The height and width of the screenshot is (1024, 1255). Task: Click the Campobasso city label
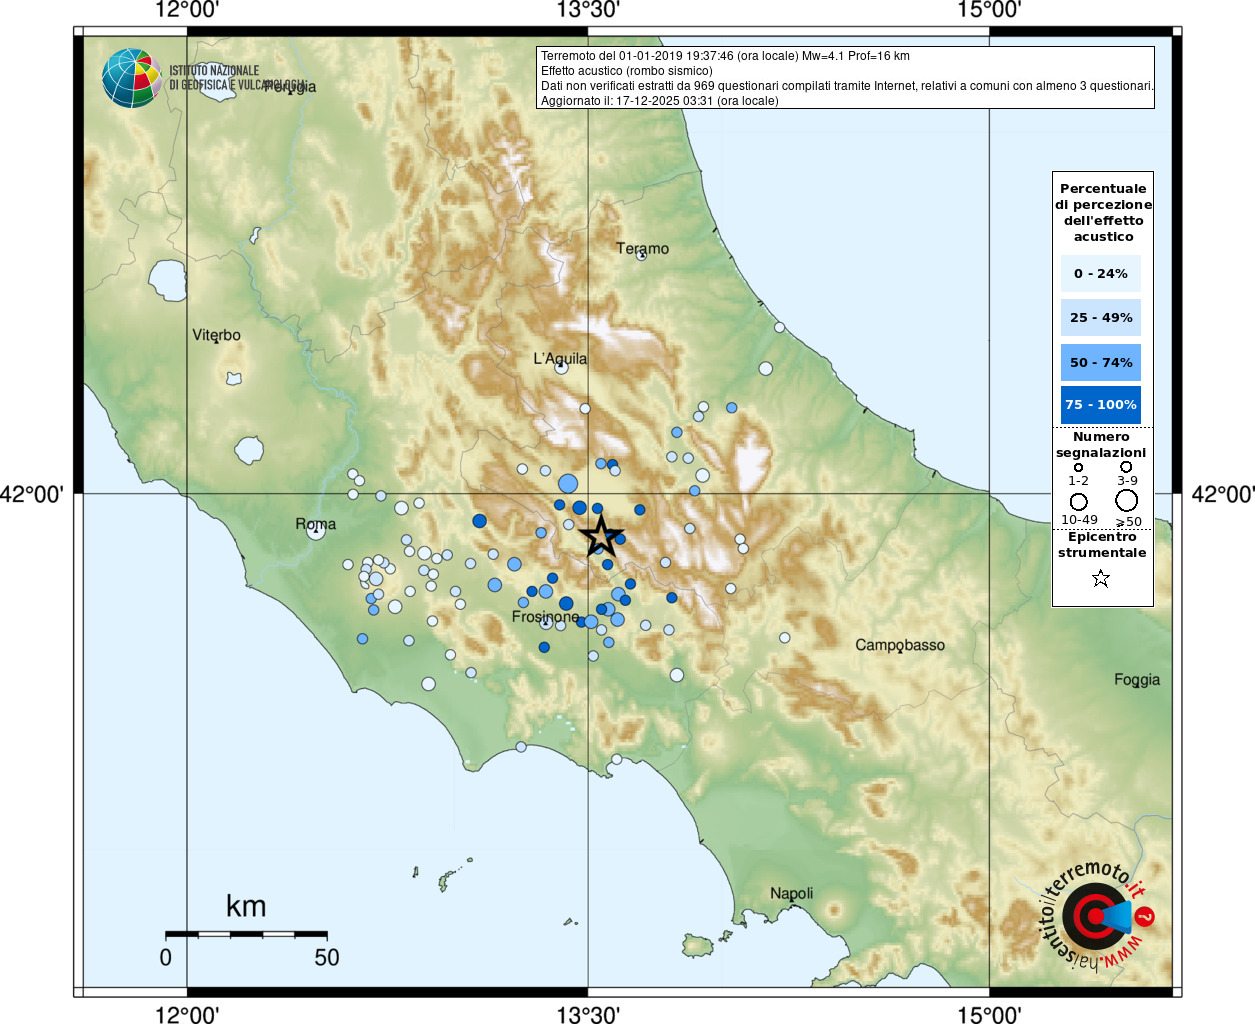coord(899,645)
